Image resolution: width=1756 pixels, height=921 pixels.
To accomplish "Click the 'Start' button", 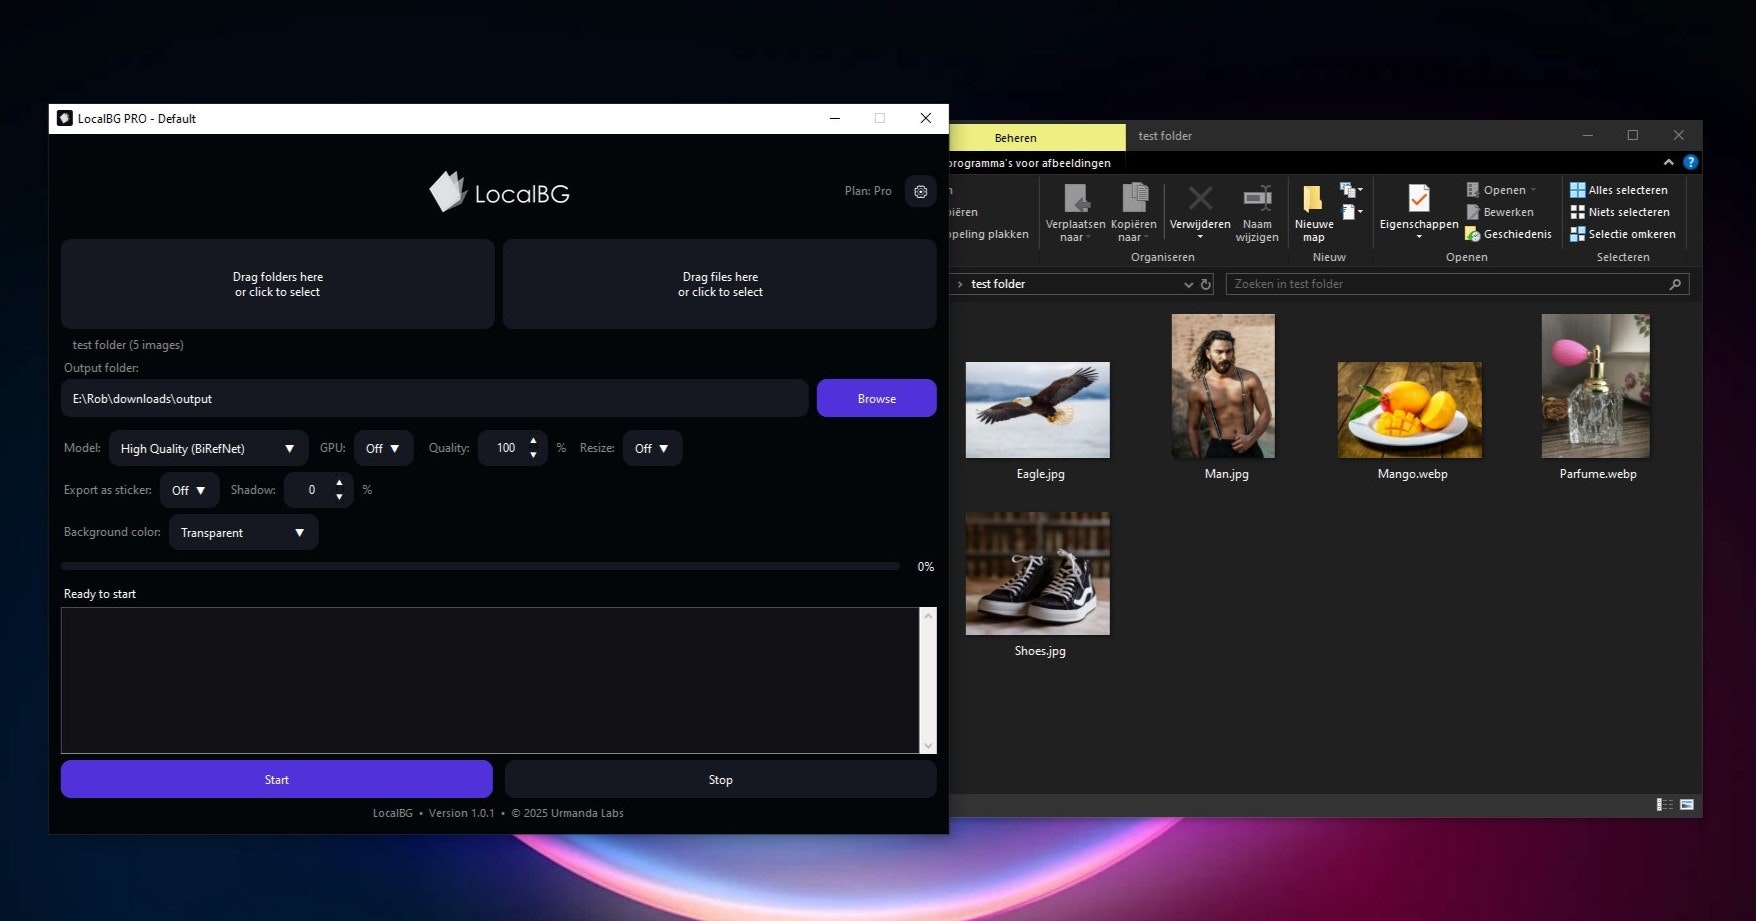I will click(276, 779).
